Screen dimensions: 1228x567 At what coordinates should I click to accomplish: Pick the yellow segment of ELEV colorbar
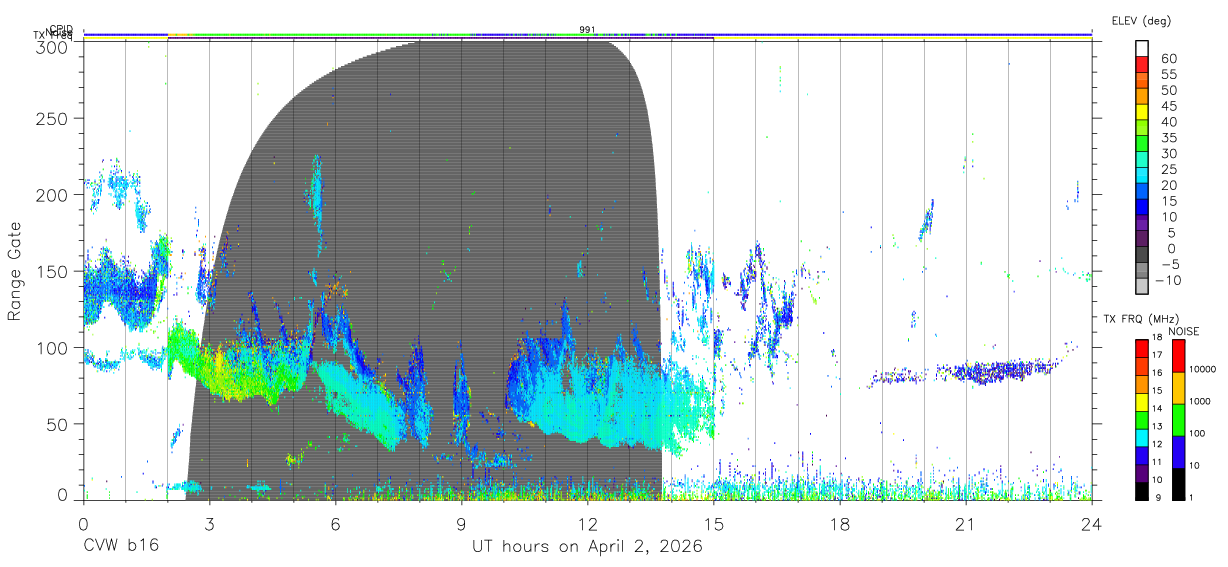[x=1142, y=113]
